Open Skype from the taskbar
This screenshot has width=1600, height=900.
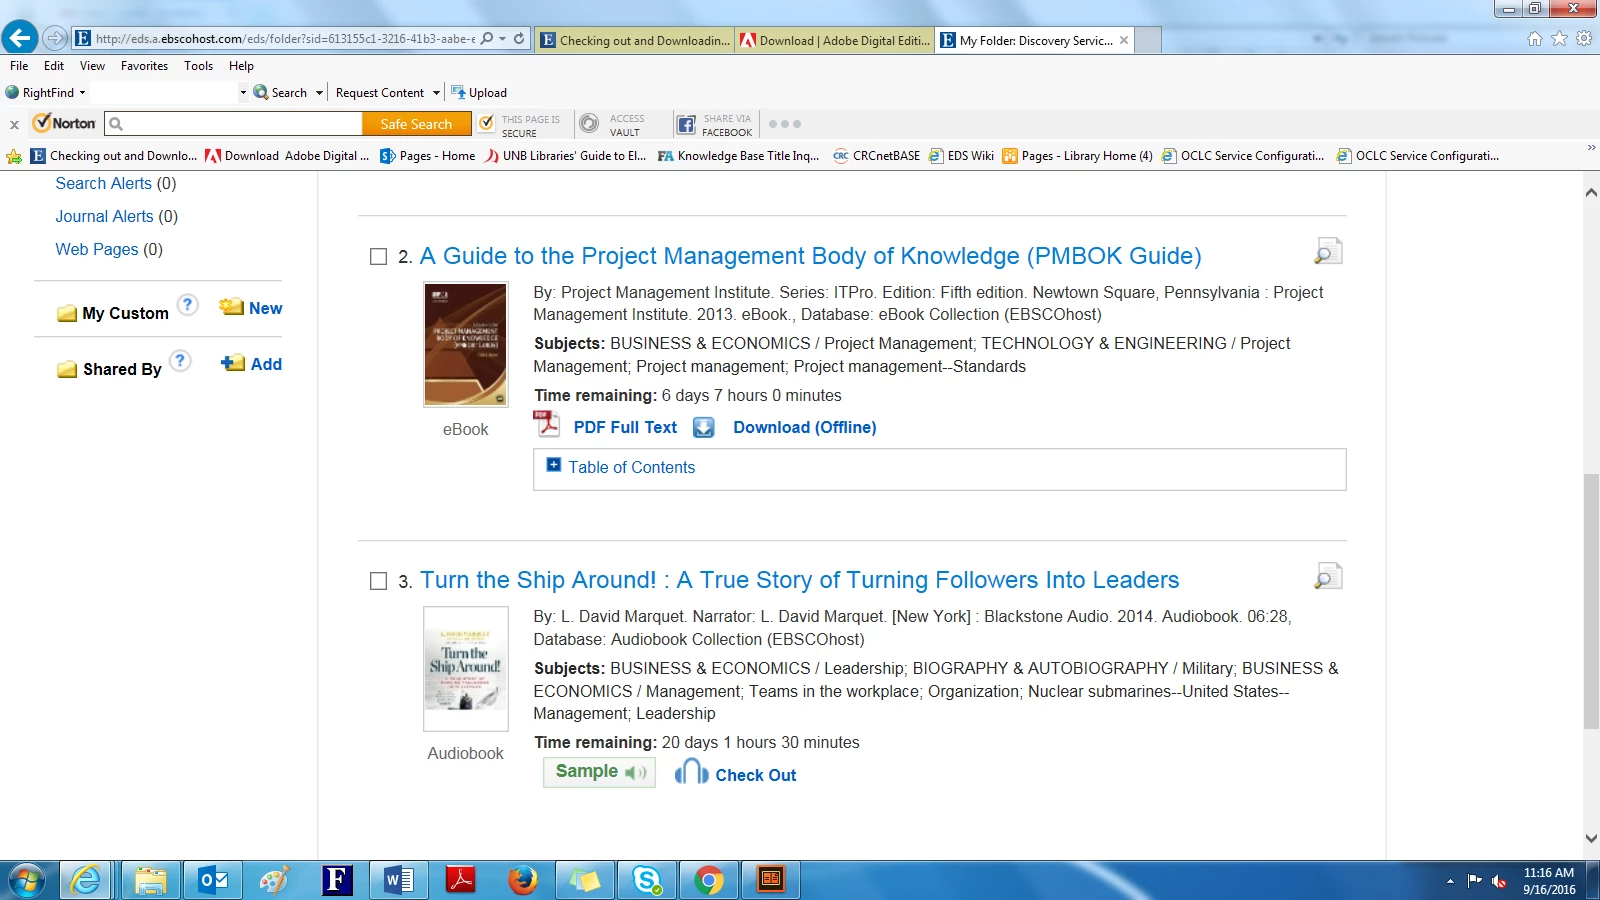(x=647, y=880)
